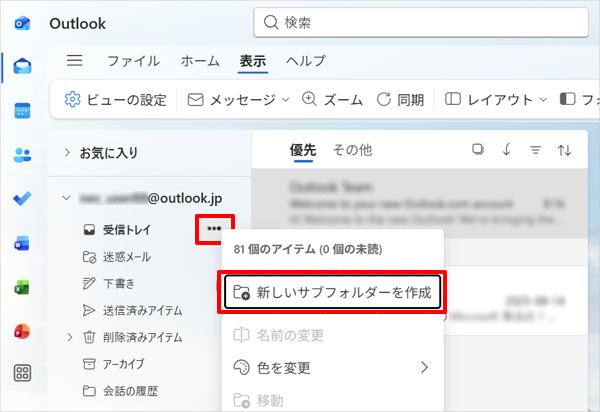Open the message filter icon
The image size is (600, 412).
coord(535,150)
